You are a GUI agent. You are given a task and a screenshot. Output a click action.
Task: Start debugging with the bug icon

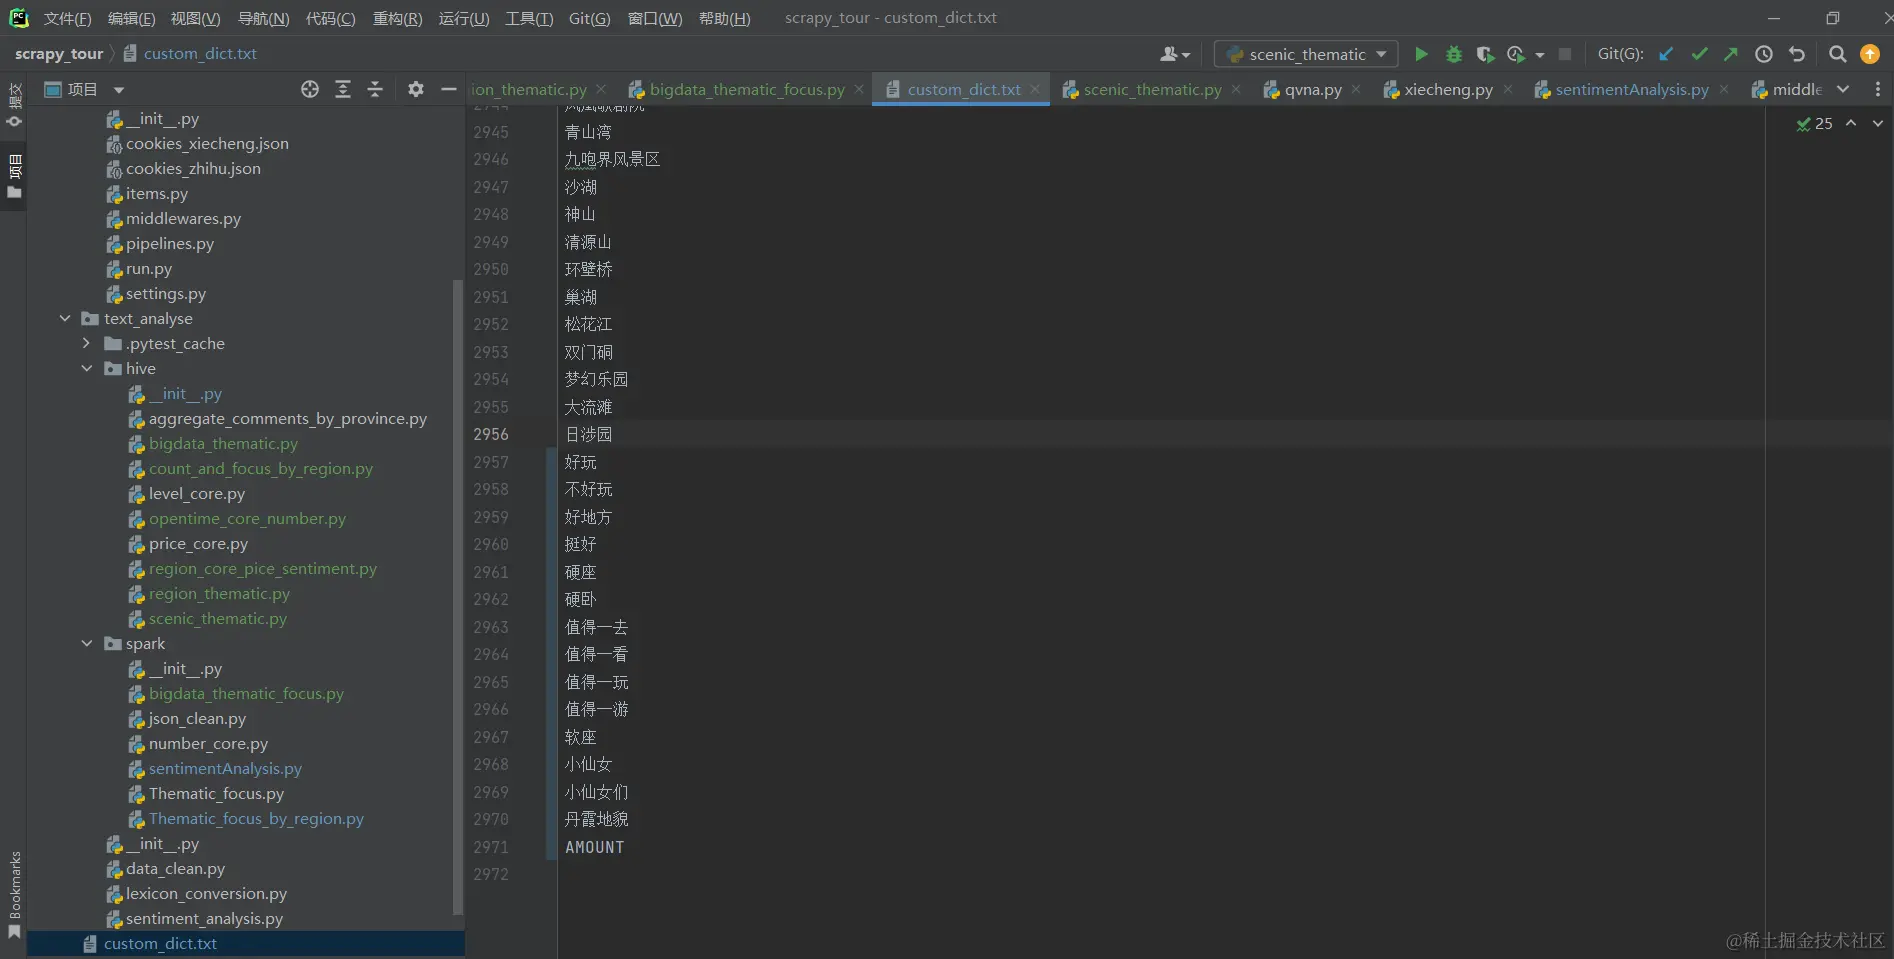tap(1454, 54)
